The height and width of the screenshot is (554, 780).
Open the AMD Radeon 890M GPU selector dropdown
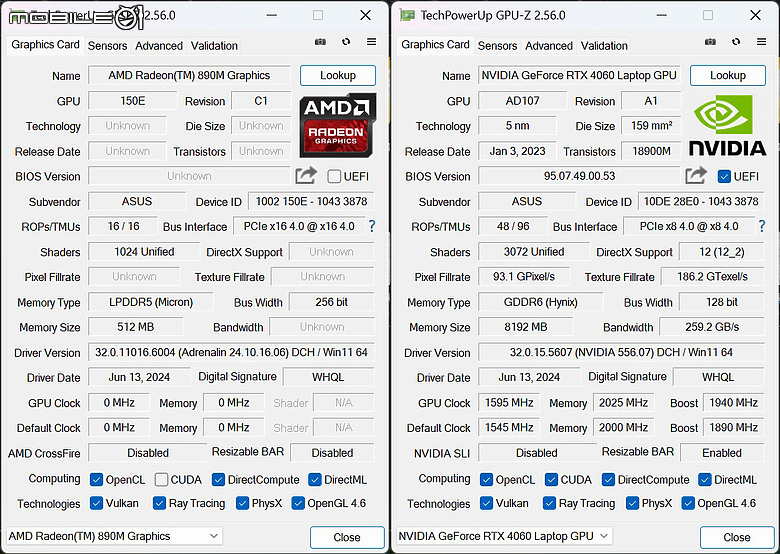114,536
